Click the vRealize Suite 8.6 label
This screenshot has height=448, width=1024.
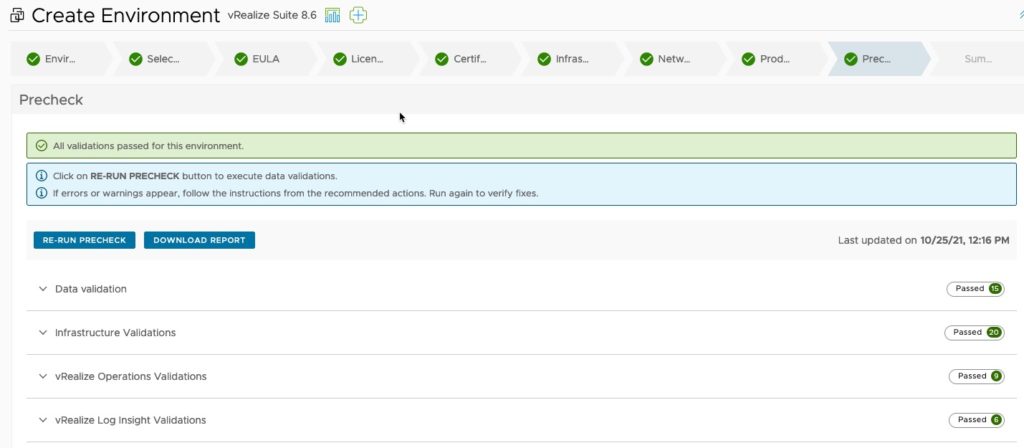272,15
